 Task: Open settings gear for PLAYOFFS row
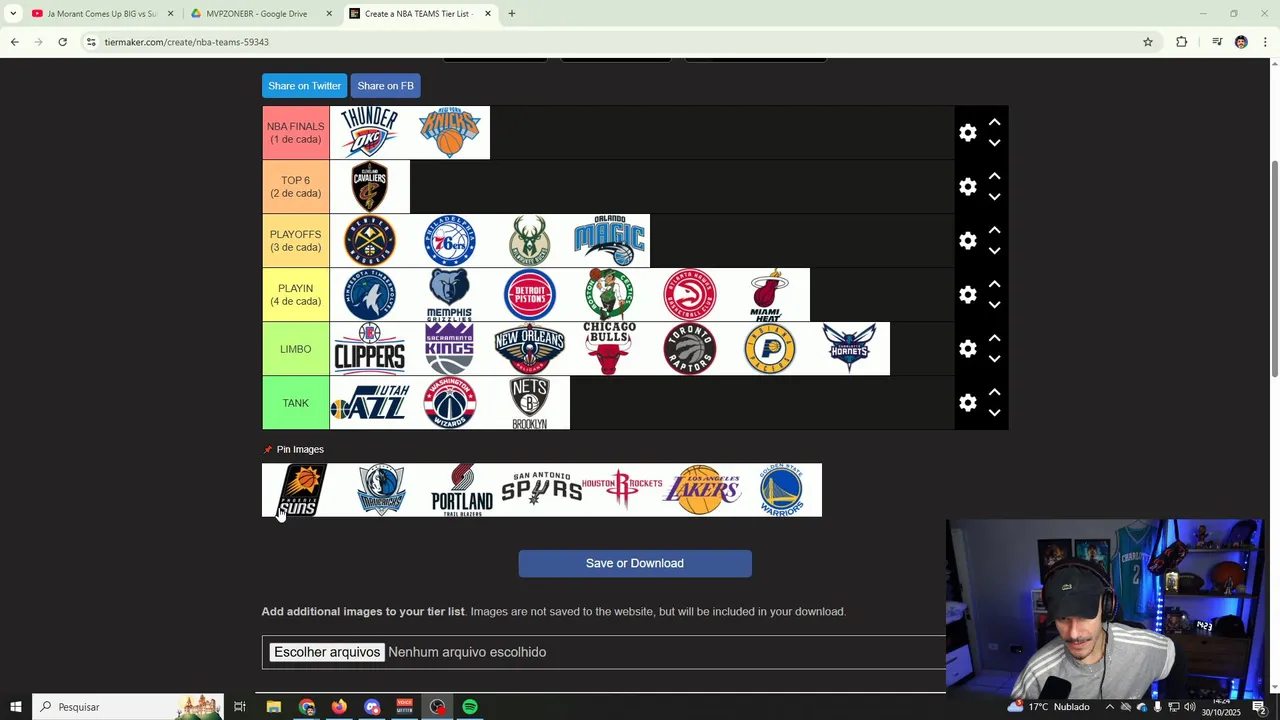pyautogui.click(x=968, y=241)
